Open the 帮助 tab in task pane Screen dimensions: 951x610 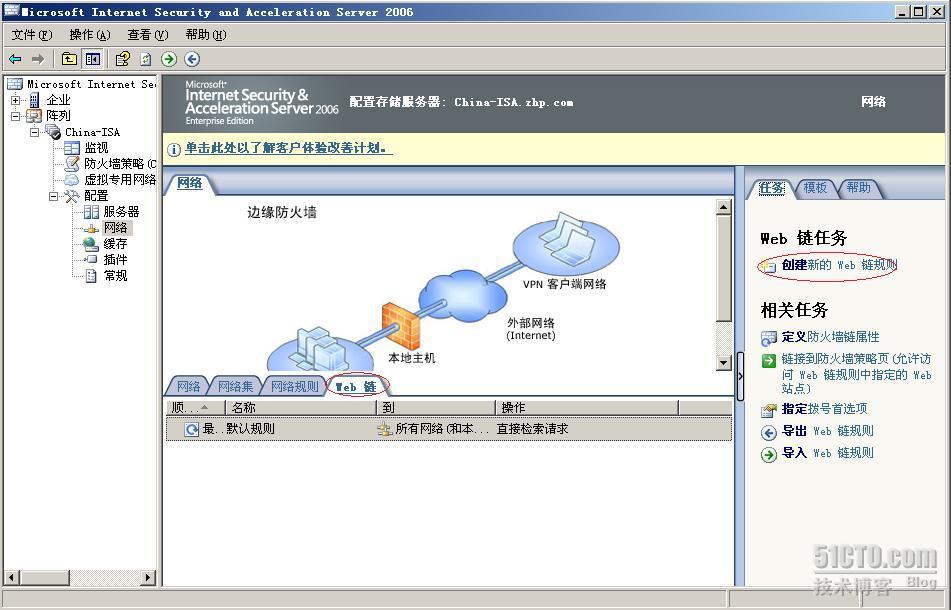point(858,188)
